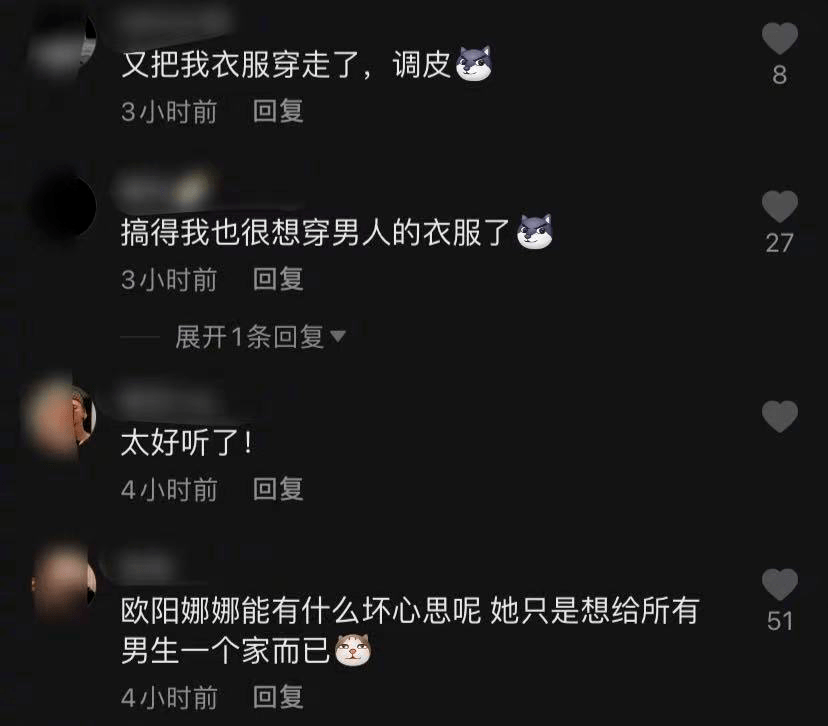
Task: Open the first commenter's blurred avatar
Action: pyautogui.click(x=61, y=48)
